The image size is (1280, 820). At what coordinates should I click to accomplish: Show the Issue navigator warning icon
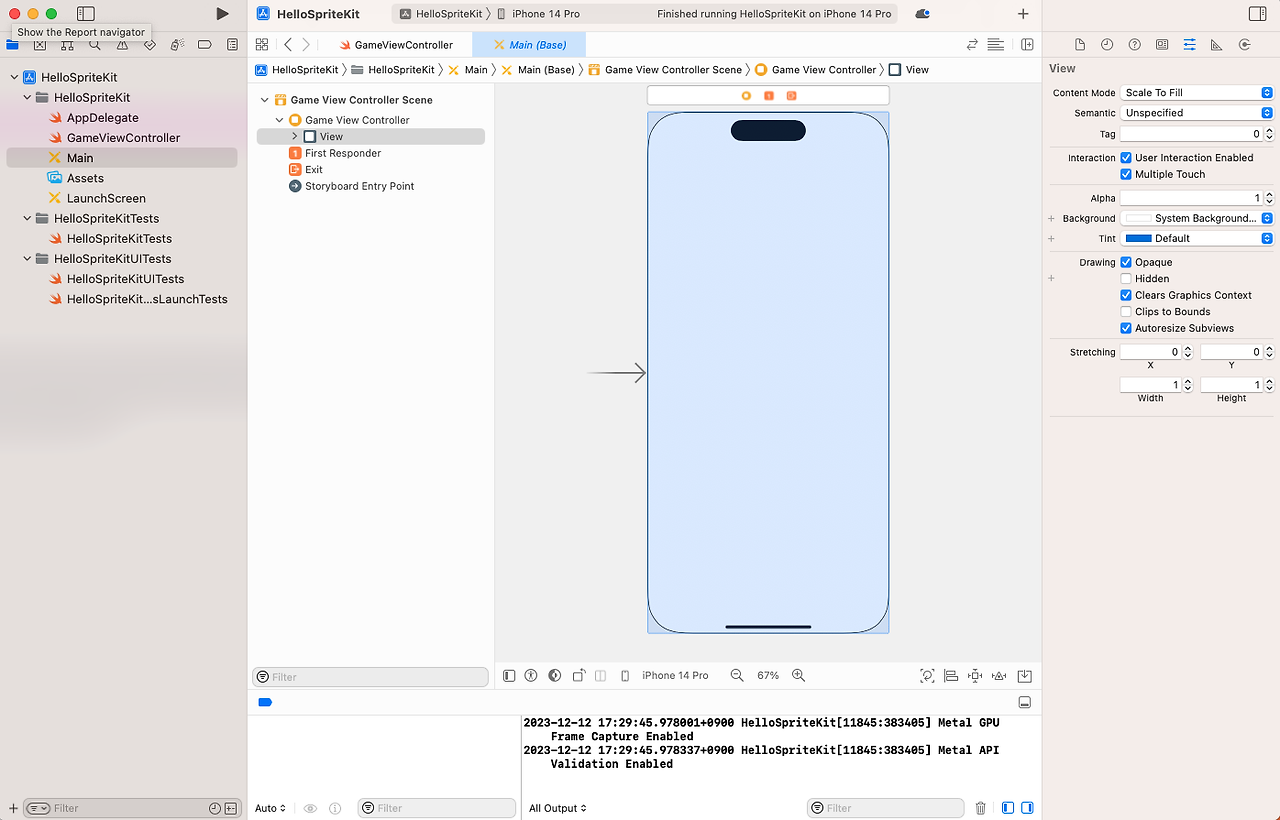coord(122,45)
